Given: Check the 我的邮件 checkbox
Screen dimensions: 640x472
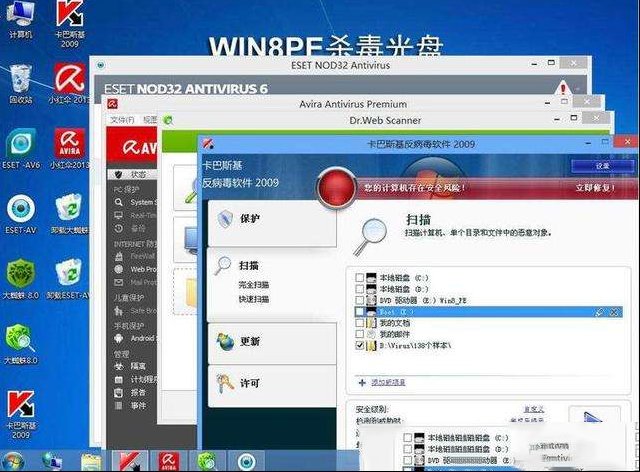Looking at the screenshot, I should pos(359,334).
